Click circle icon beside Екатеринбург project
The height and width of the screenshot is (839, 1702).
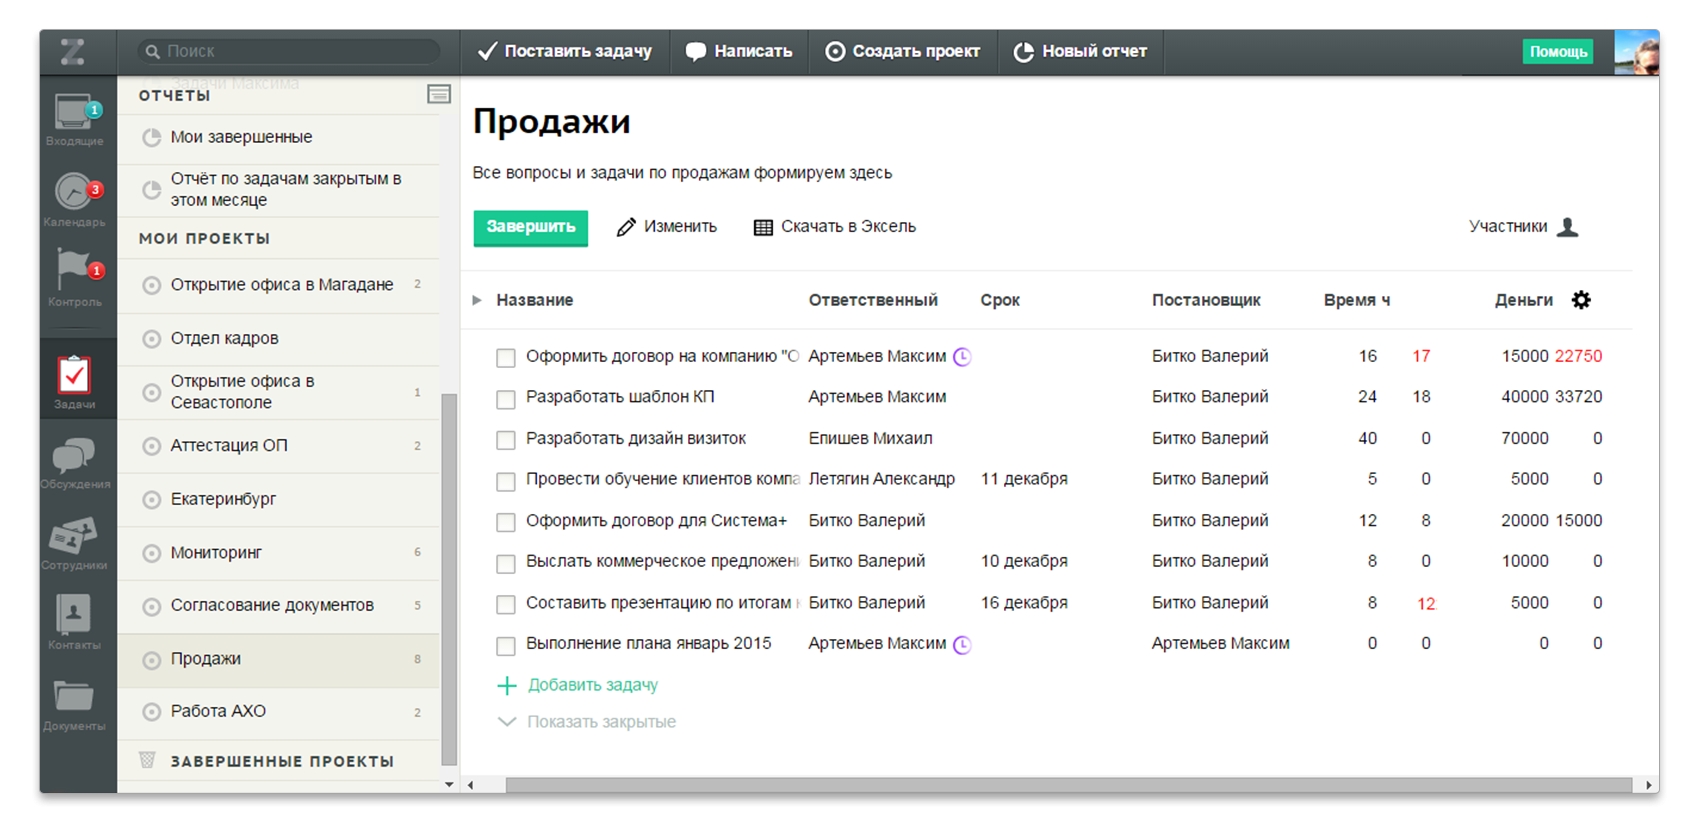[x=151, y=500]
